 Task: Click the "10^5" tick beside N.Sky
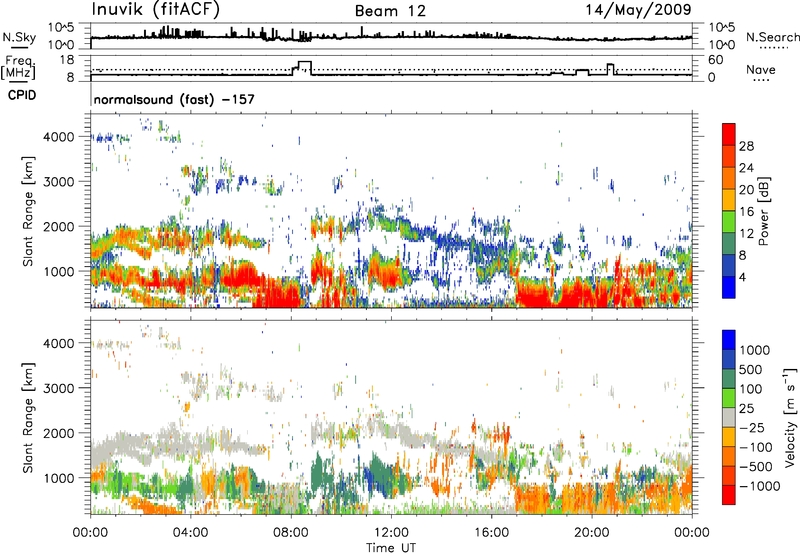click(x=61, y=28)
